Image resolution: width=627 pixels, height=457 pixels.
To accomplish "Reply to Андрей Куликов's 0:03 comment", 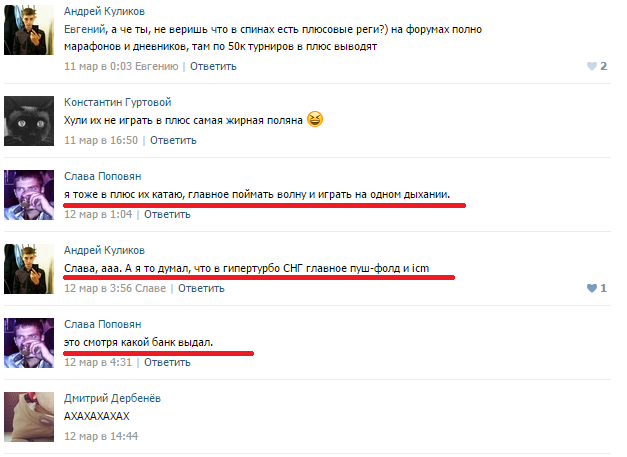I will (213, 66).
